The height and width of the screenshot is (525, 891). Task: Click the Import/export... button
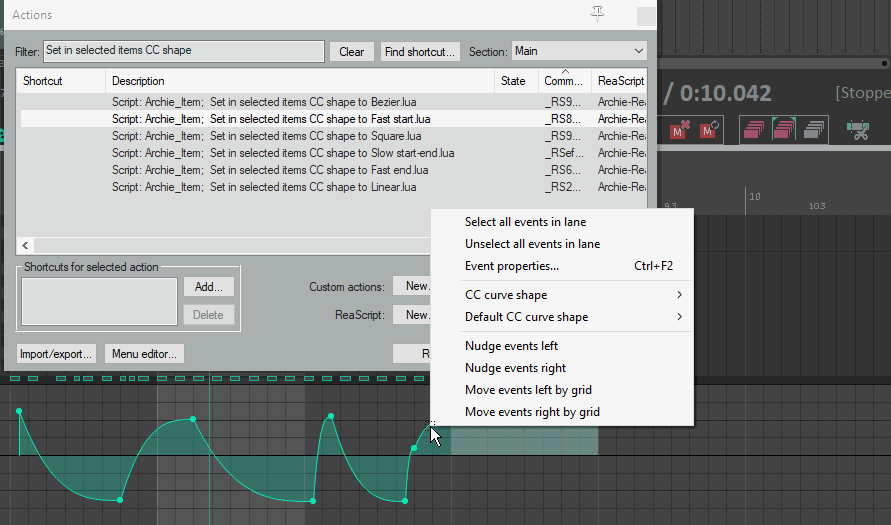coord(56,354)
